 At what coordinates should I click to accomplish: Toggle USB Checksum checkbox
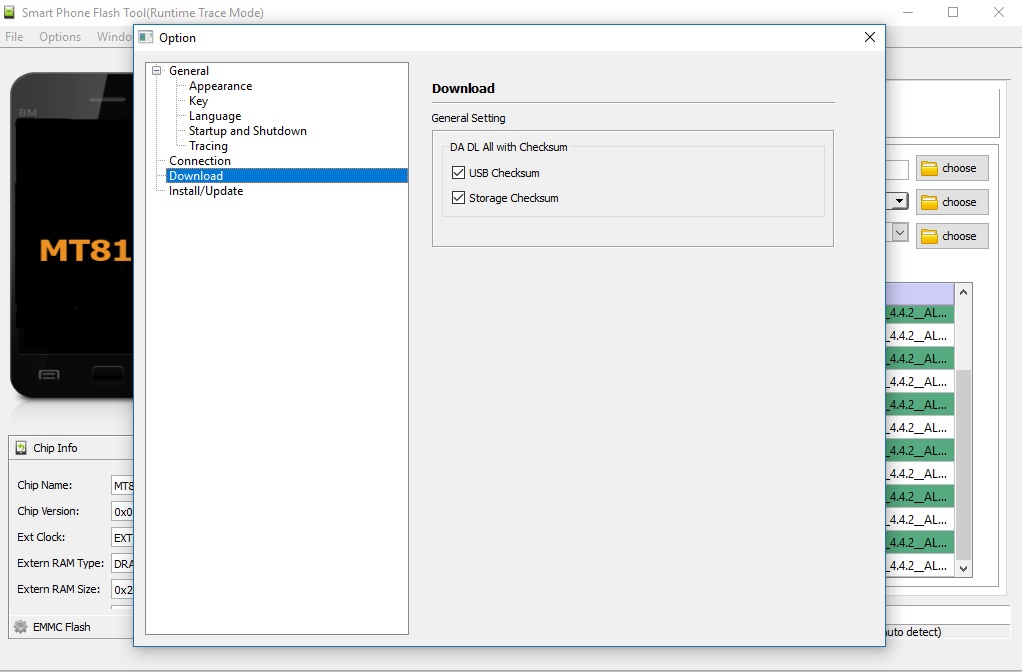pos(458,173)
